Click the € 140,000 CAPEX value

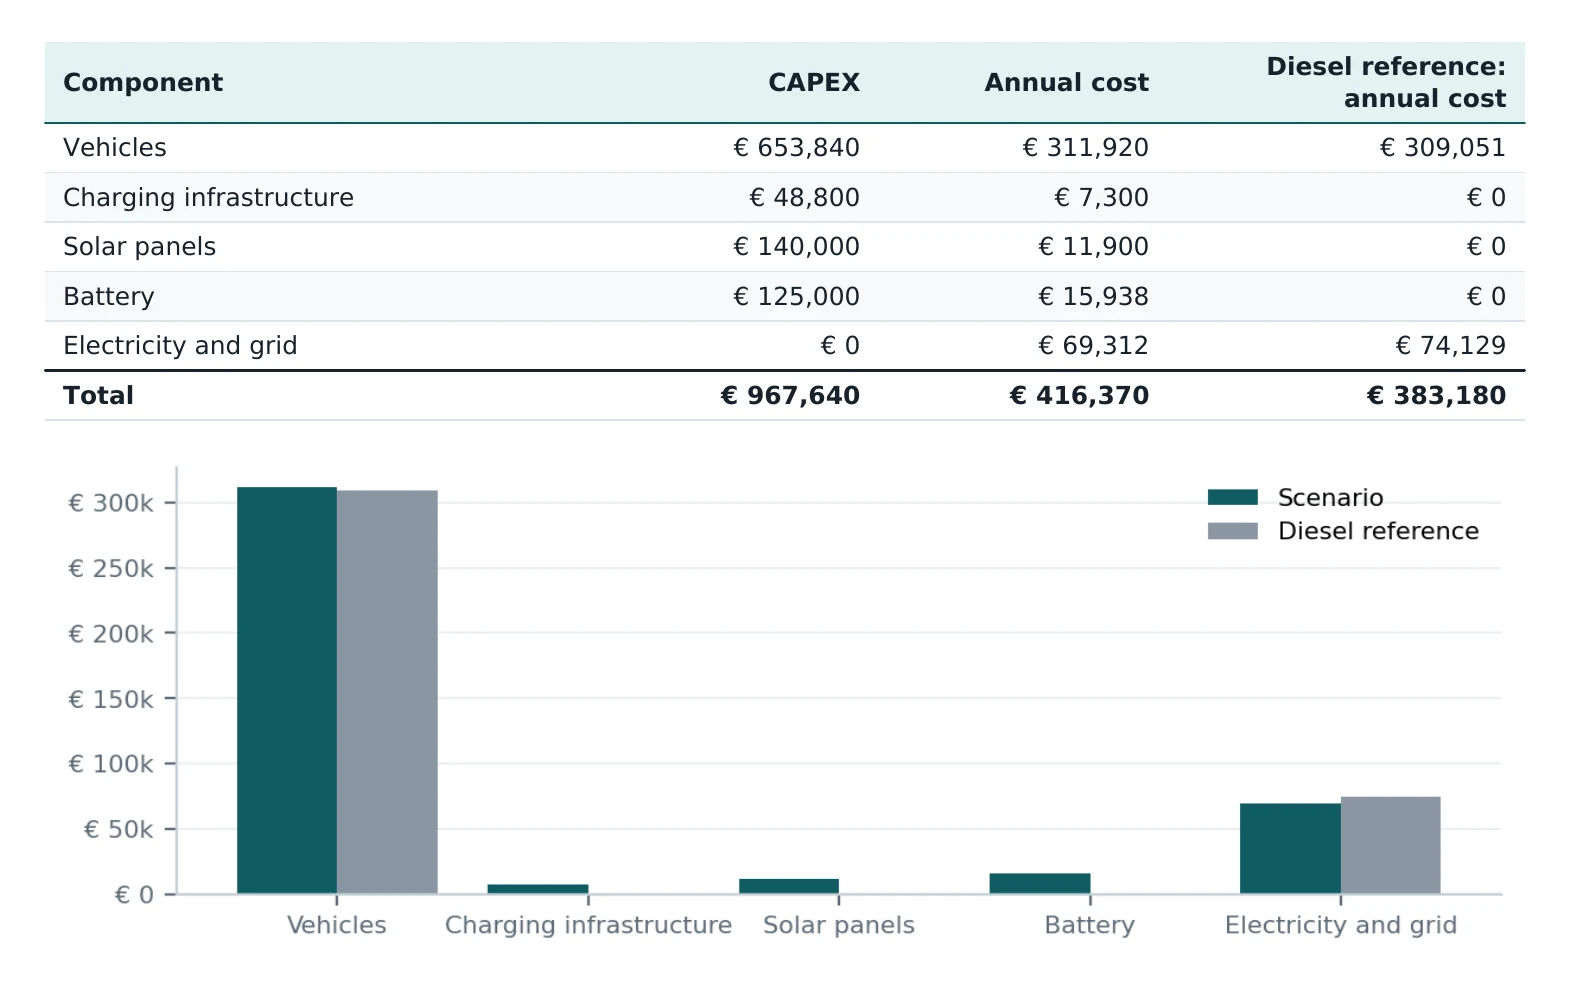click(796, 246)
